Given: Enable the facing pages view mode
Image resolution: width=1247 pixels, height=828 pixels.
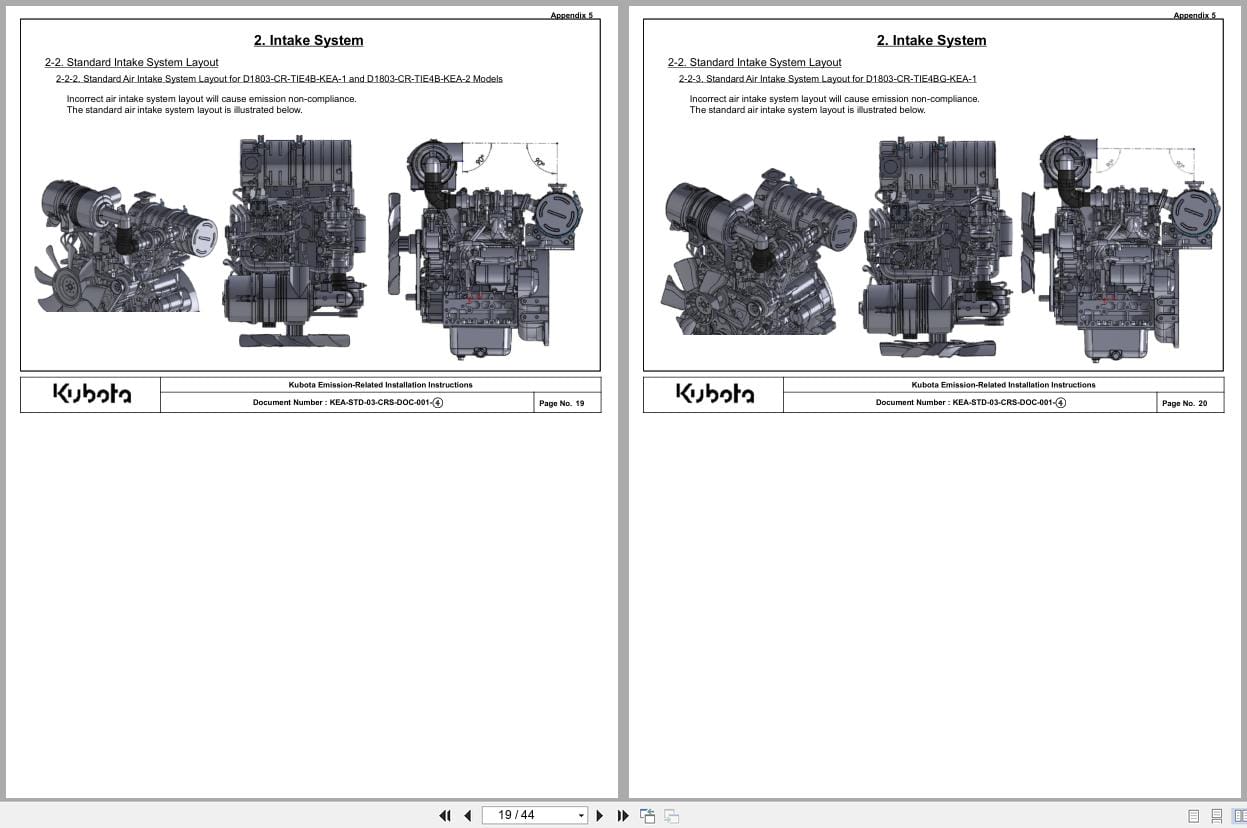Looking at the screenshot, I should pos(1240,816).
